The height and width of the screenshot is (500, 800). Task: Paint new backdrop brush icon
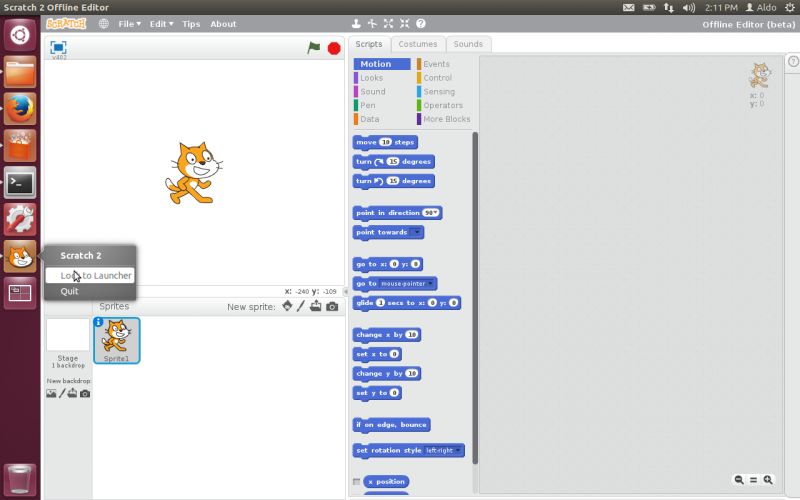(x=62, y=393)
